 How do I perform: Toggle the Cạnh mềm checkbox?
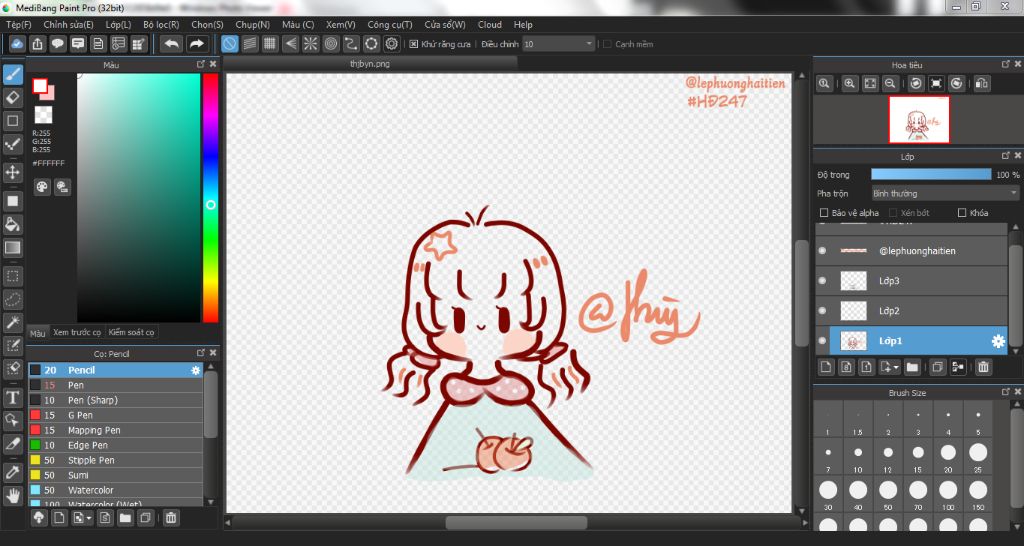click(607, 44)
